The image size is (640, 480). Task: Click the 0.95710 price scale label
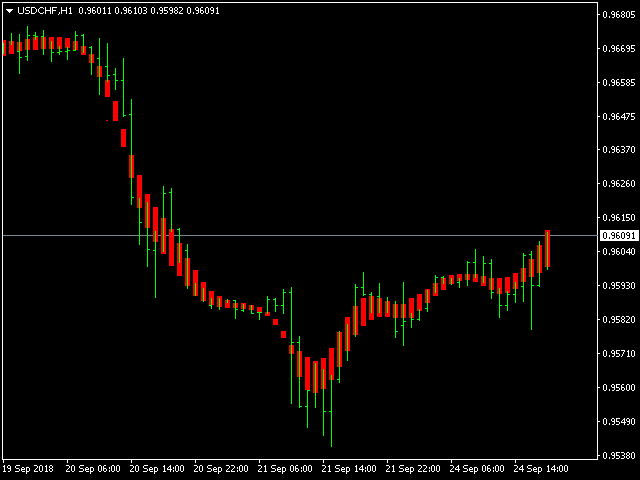click(x=619, y=353)
